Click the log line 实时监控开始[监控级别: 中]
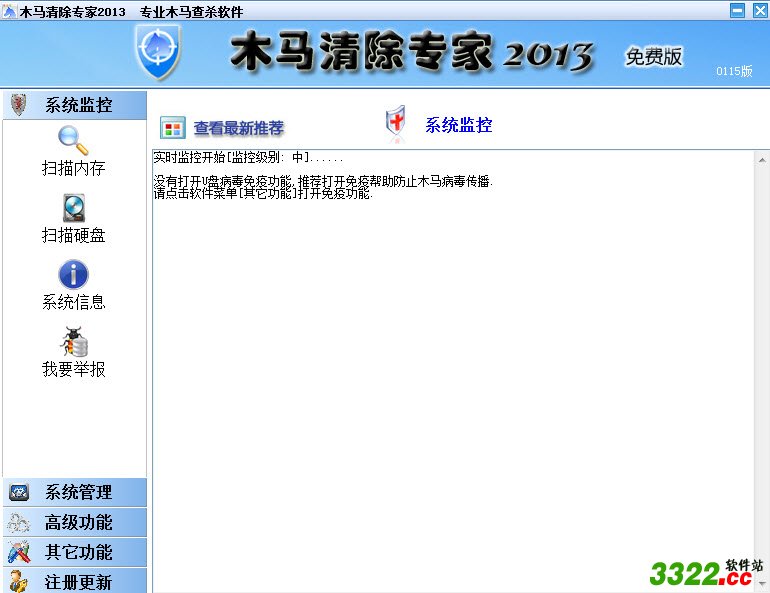 (x=248, y=158)
